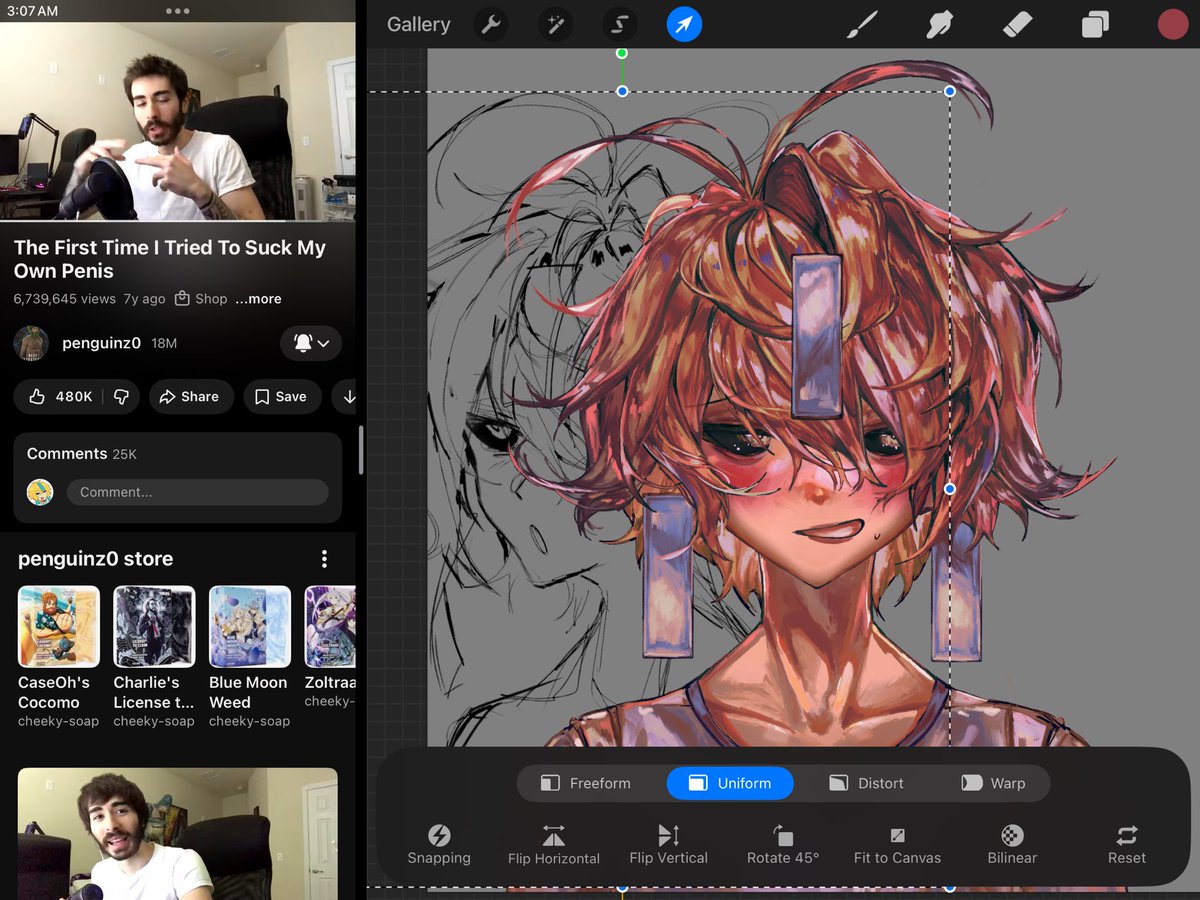The width and height of the screenshot is (1200, 900).
Task: Open Adjustments magic wand menu
Action: pos(554,24)
